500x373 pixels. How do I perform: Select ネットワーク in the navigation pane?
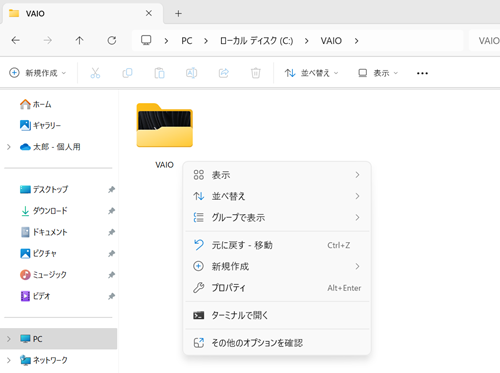pyautogui.click(x=44, y=360)
